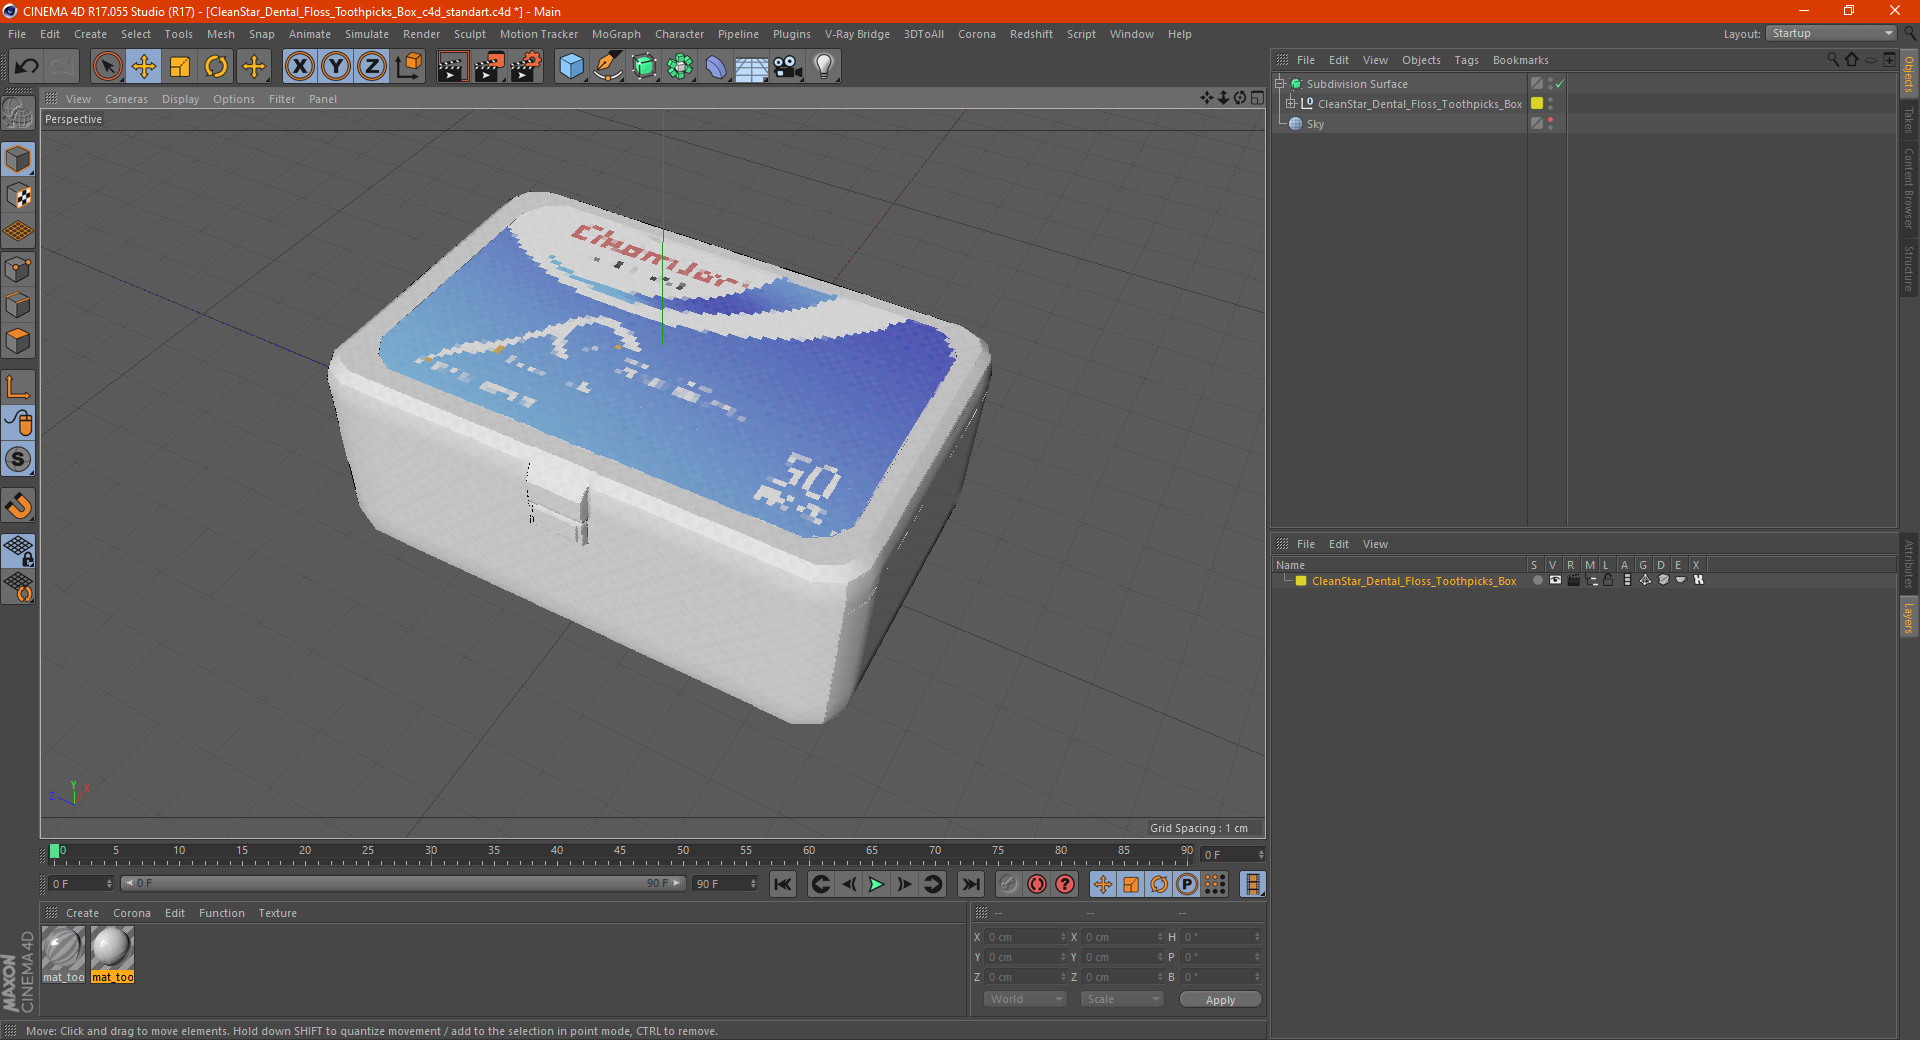This screenshot has width=1920, height=1040.
Task: Click the end frame 90 F field
Action: coord(725,884)
